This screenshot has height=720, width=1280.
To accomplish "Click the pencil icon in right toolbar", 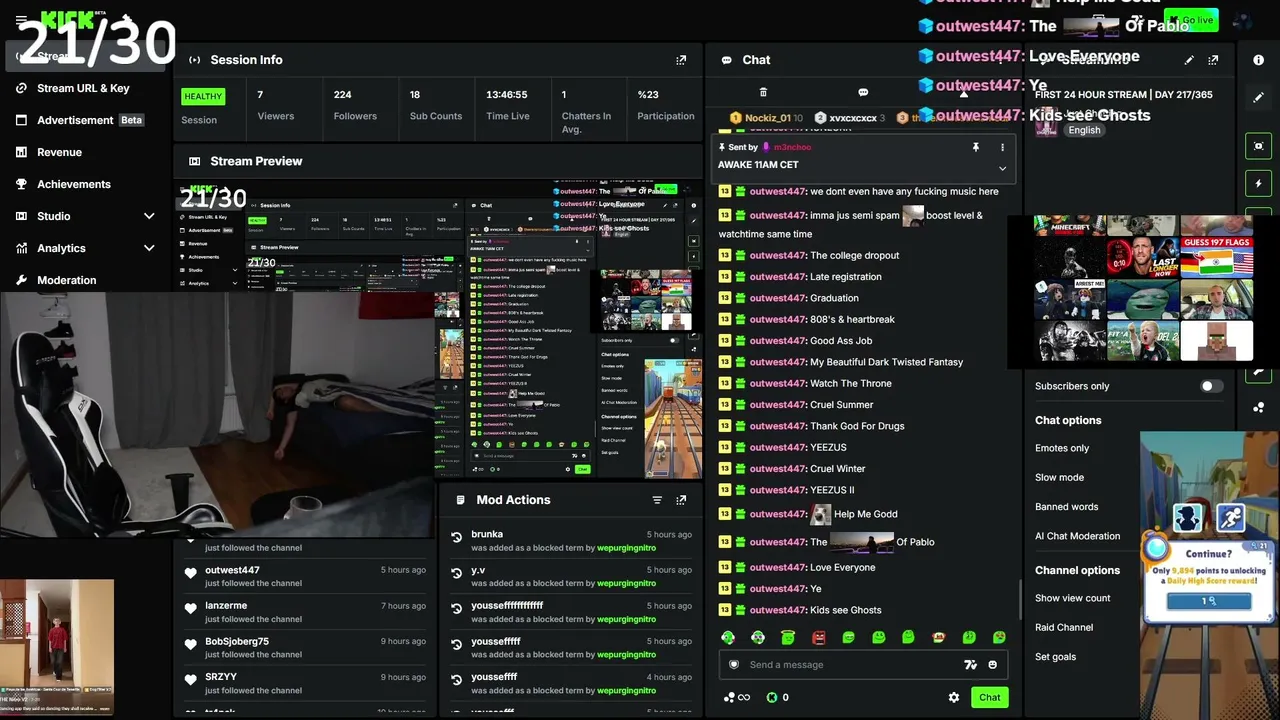I will [x=1258, y=98].
